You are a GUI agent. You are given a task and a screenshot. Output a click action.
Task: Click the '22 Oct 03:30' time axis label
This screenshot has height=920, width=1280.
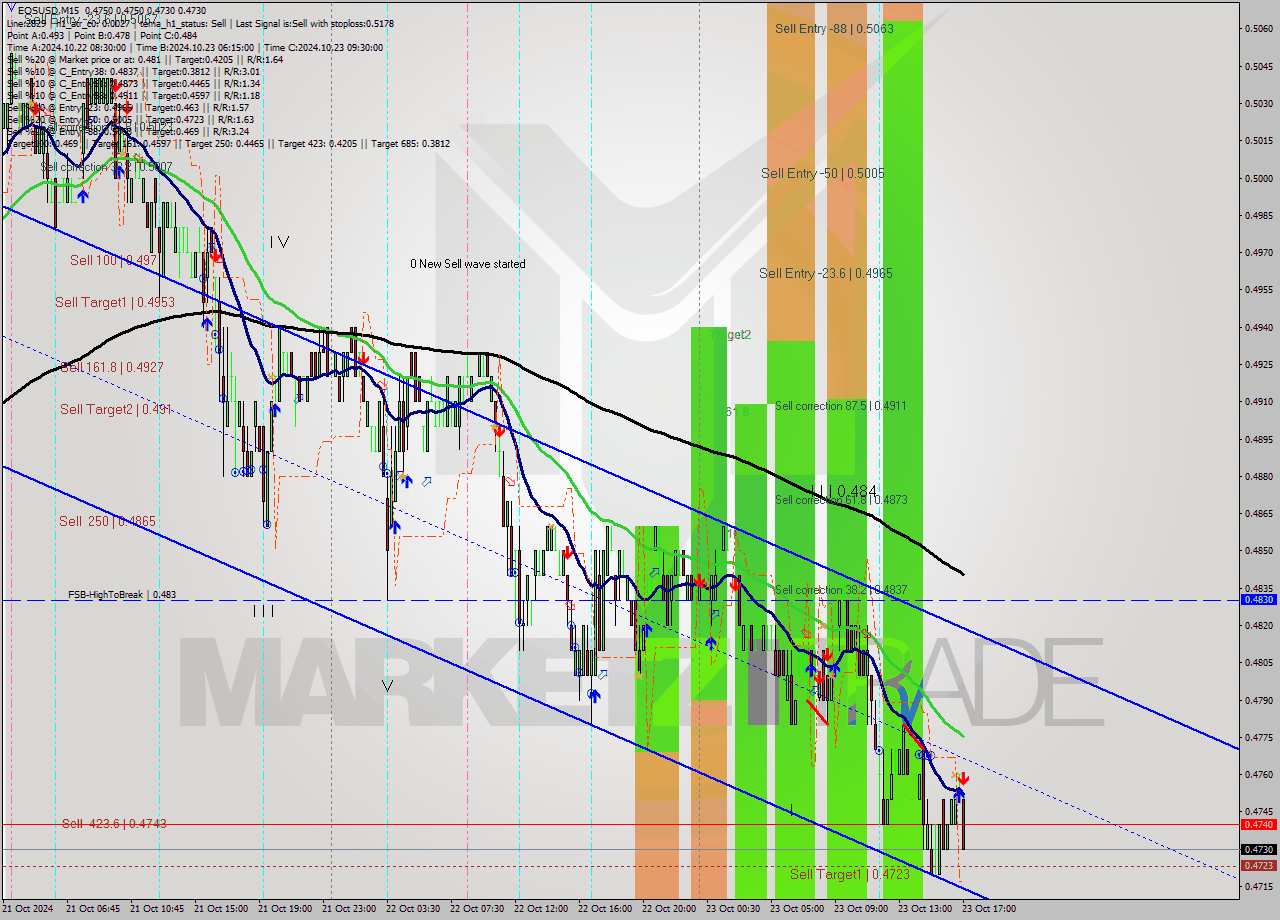click(x=412, y=909)
